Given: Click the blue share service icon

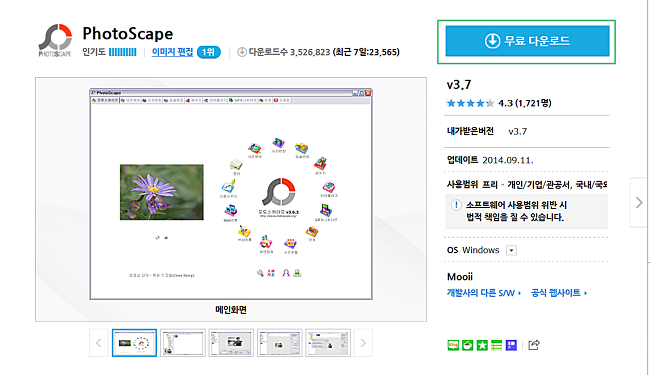Looking at the screenshot, I should coord(512,345).
